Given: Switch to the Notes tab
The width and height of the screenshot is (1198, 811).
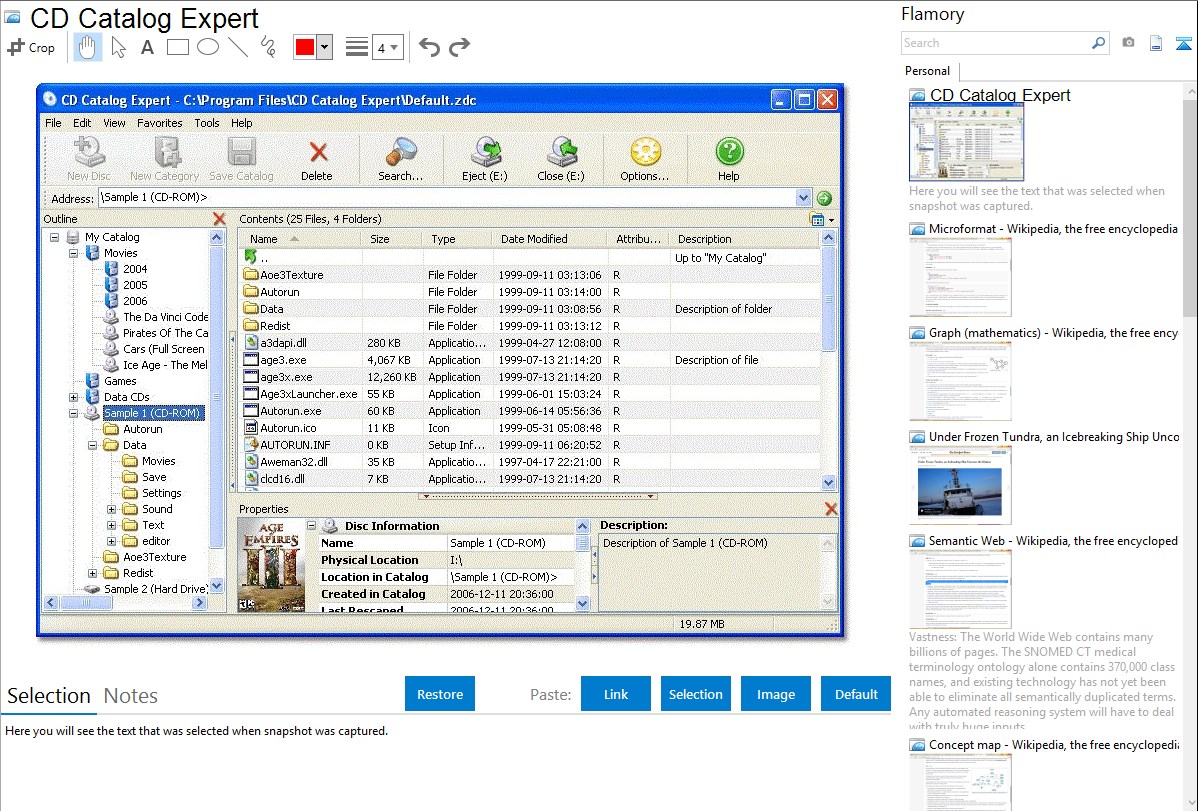Looking at the screenshot, I should coord(131,696).
